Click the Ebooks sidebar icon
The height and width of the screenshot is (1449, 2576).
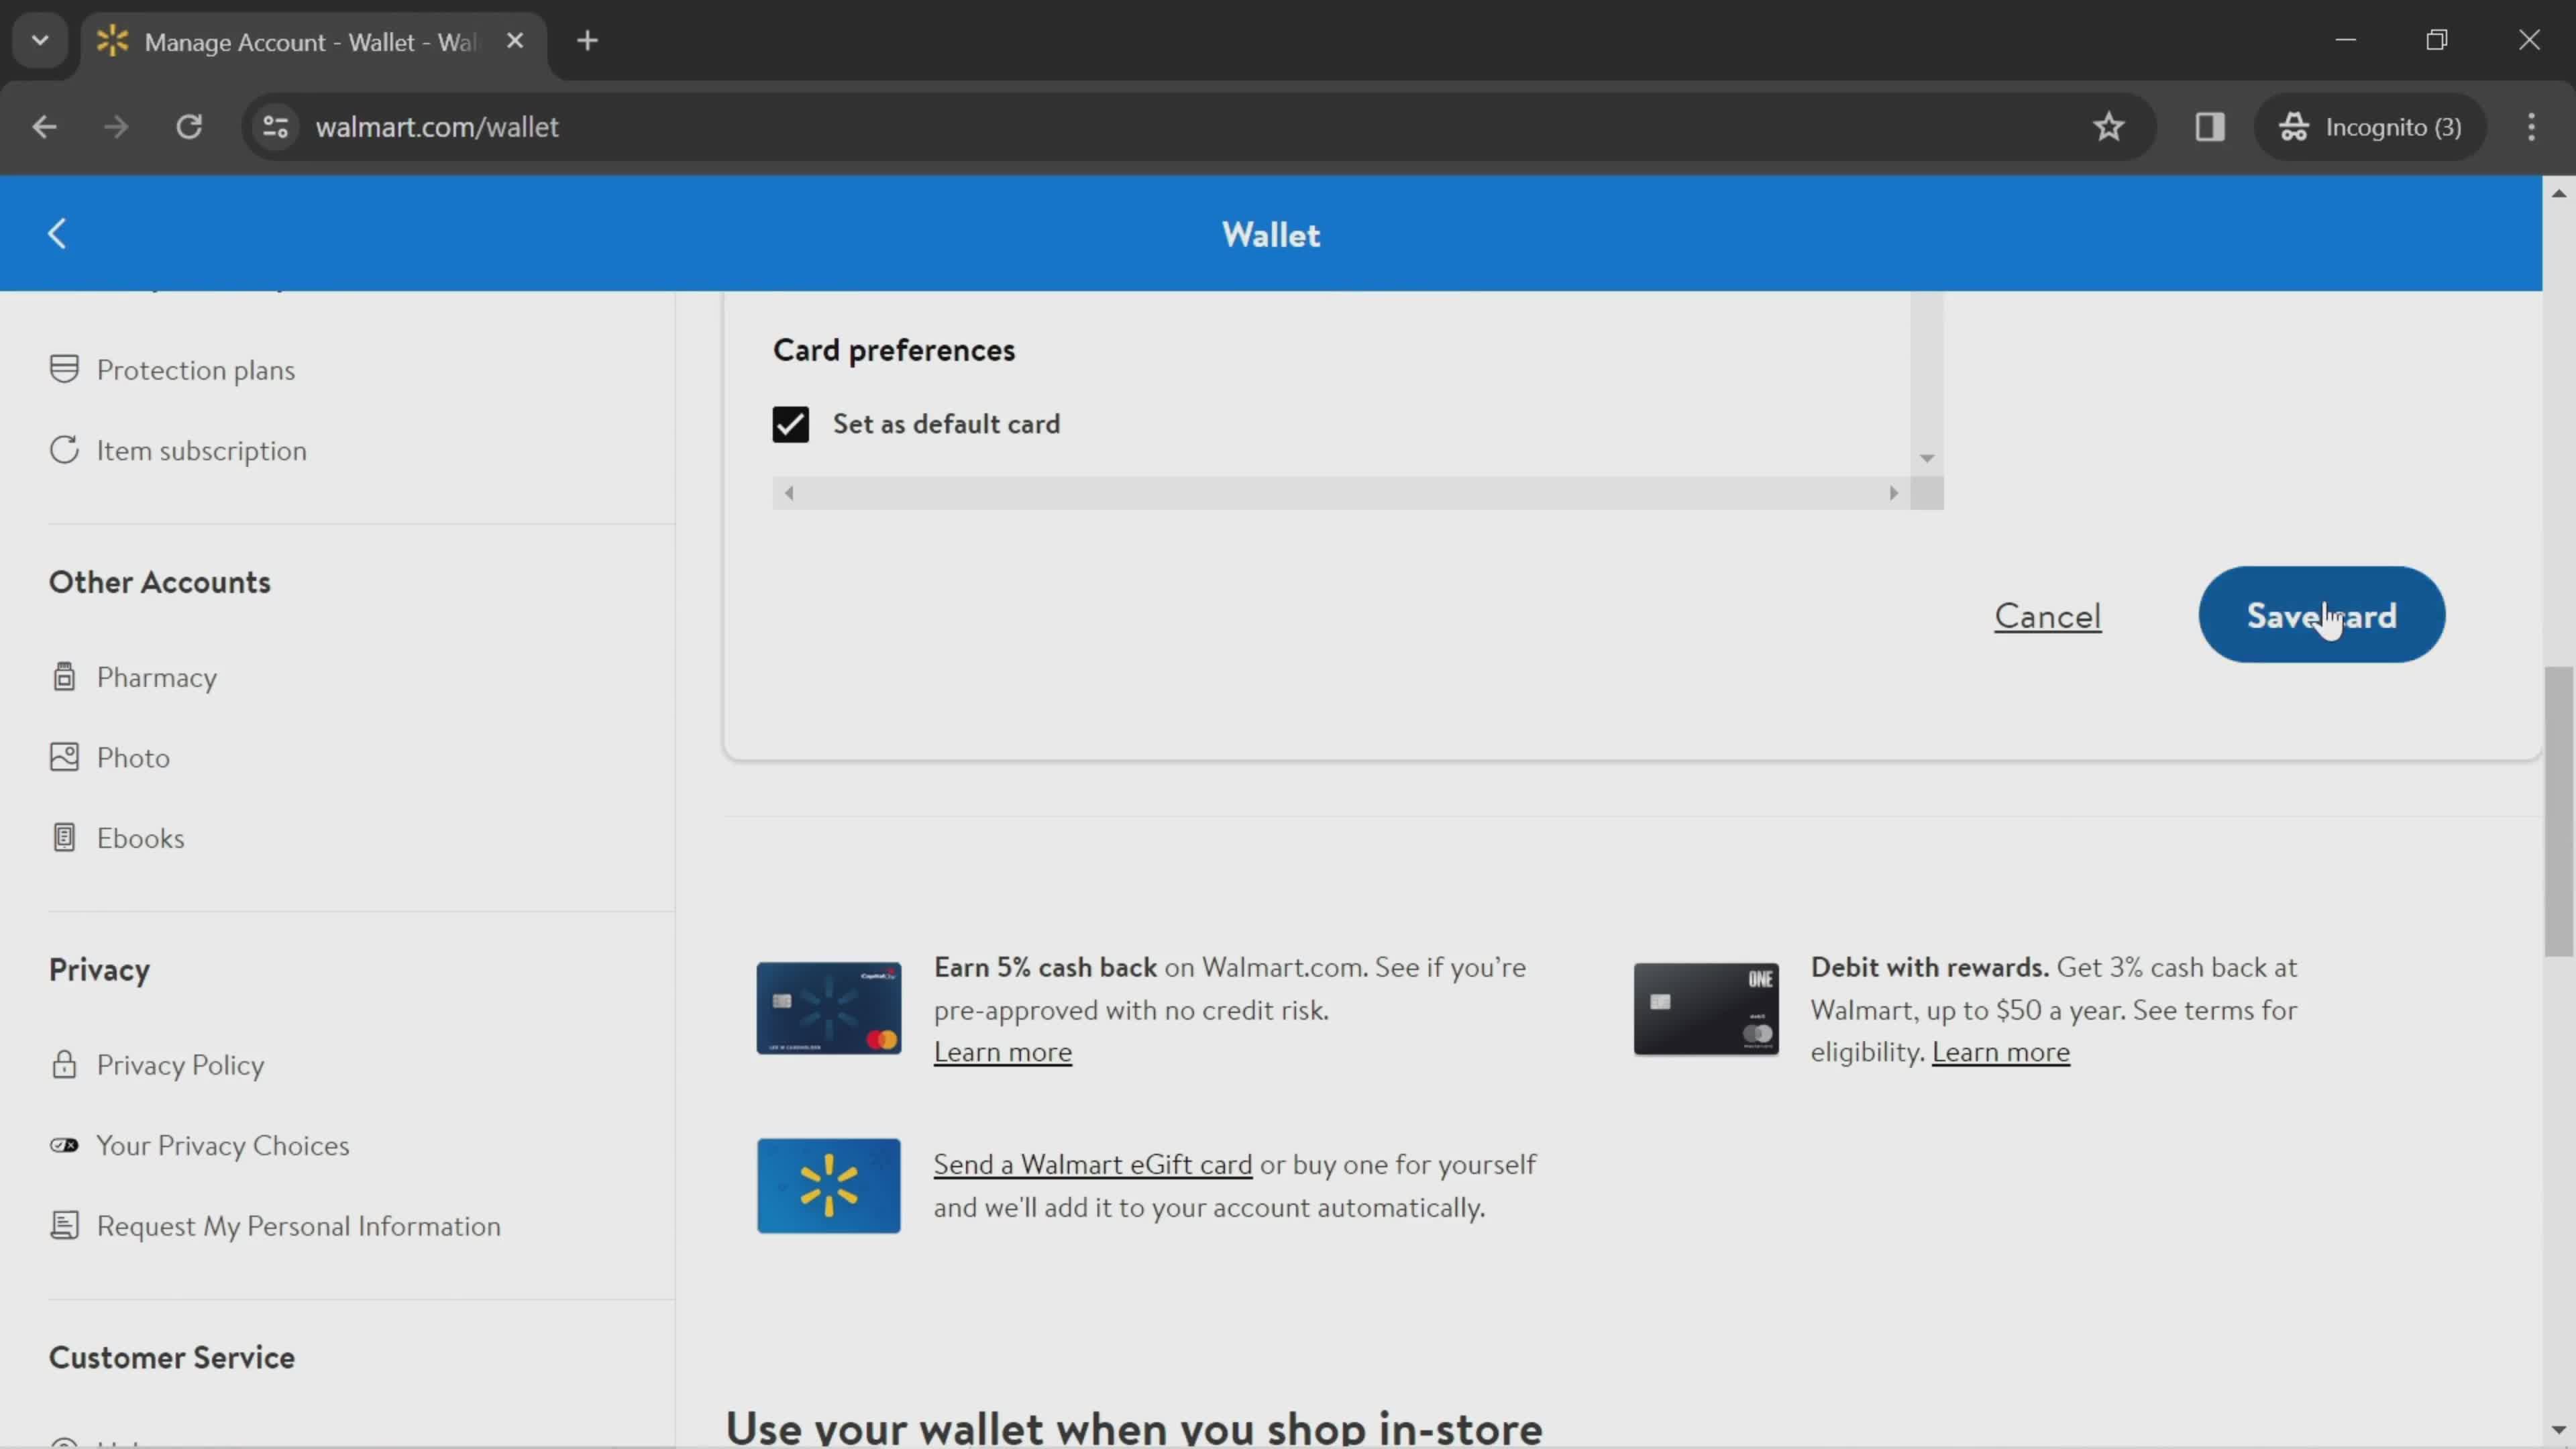[x=60, y=835]
